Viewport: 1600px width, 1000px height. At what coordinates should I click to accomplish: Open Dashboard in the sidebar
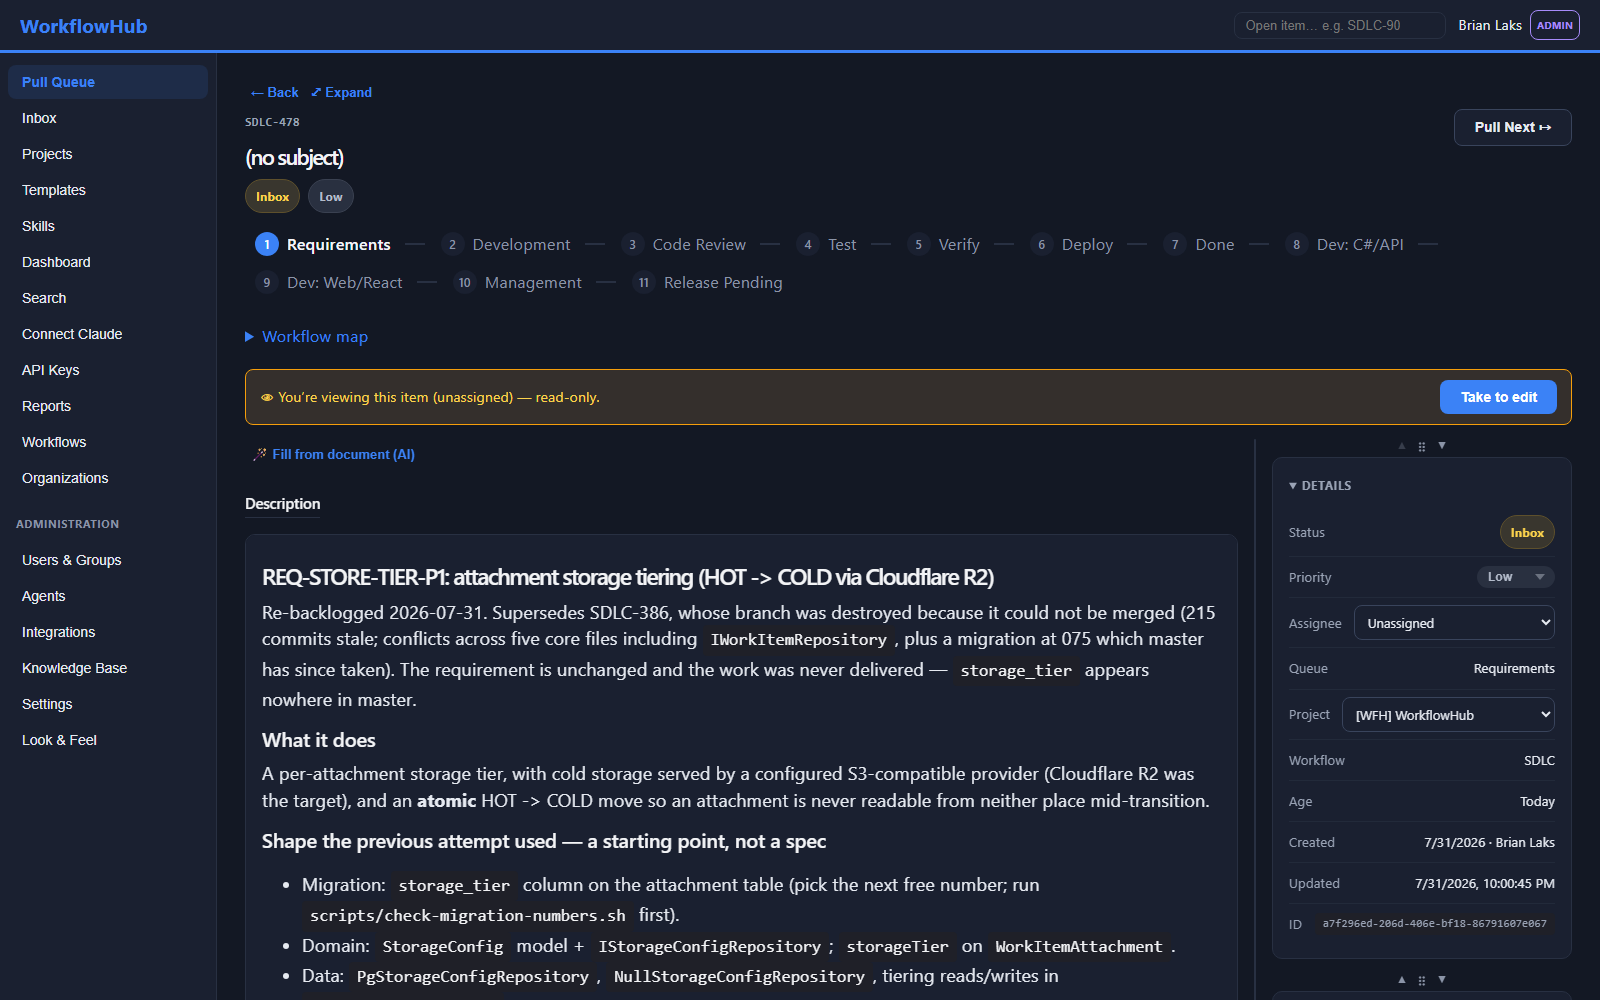[108, 262]
